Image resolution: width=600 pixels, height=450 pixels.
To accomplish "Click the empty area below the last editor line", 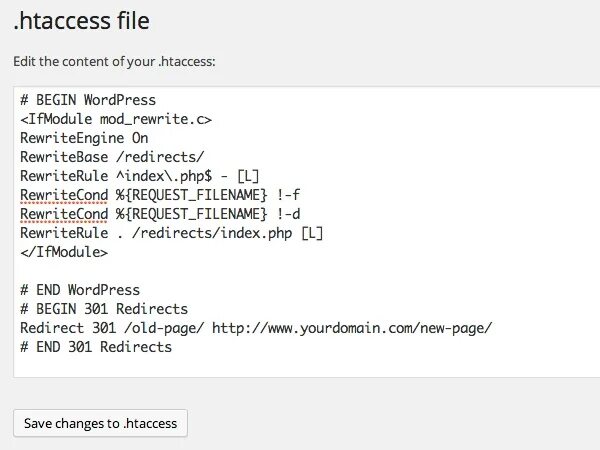I will click(x=300, y=366).
